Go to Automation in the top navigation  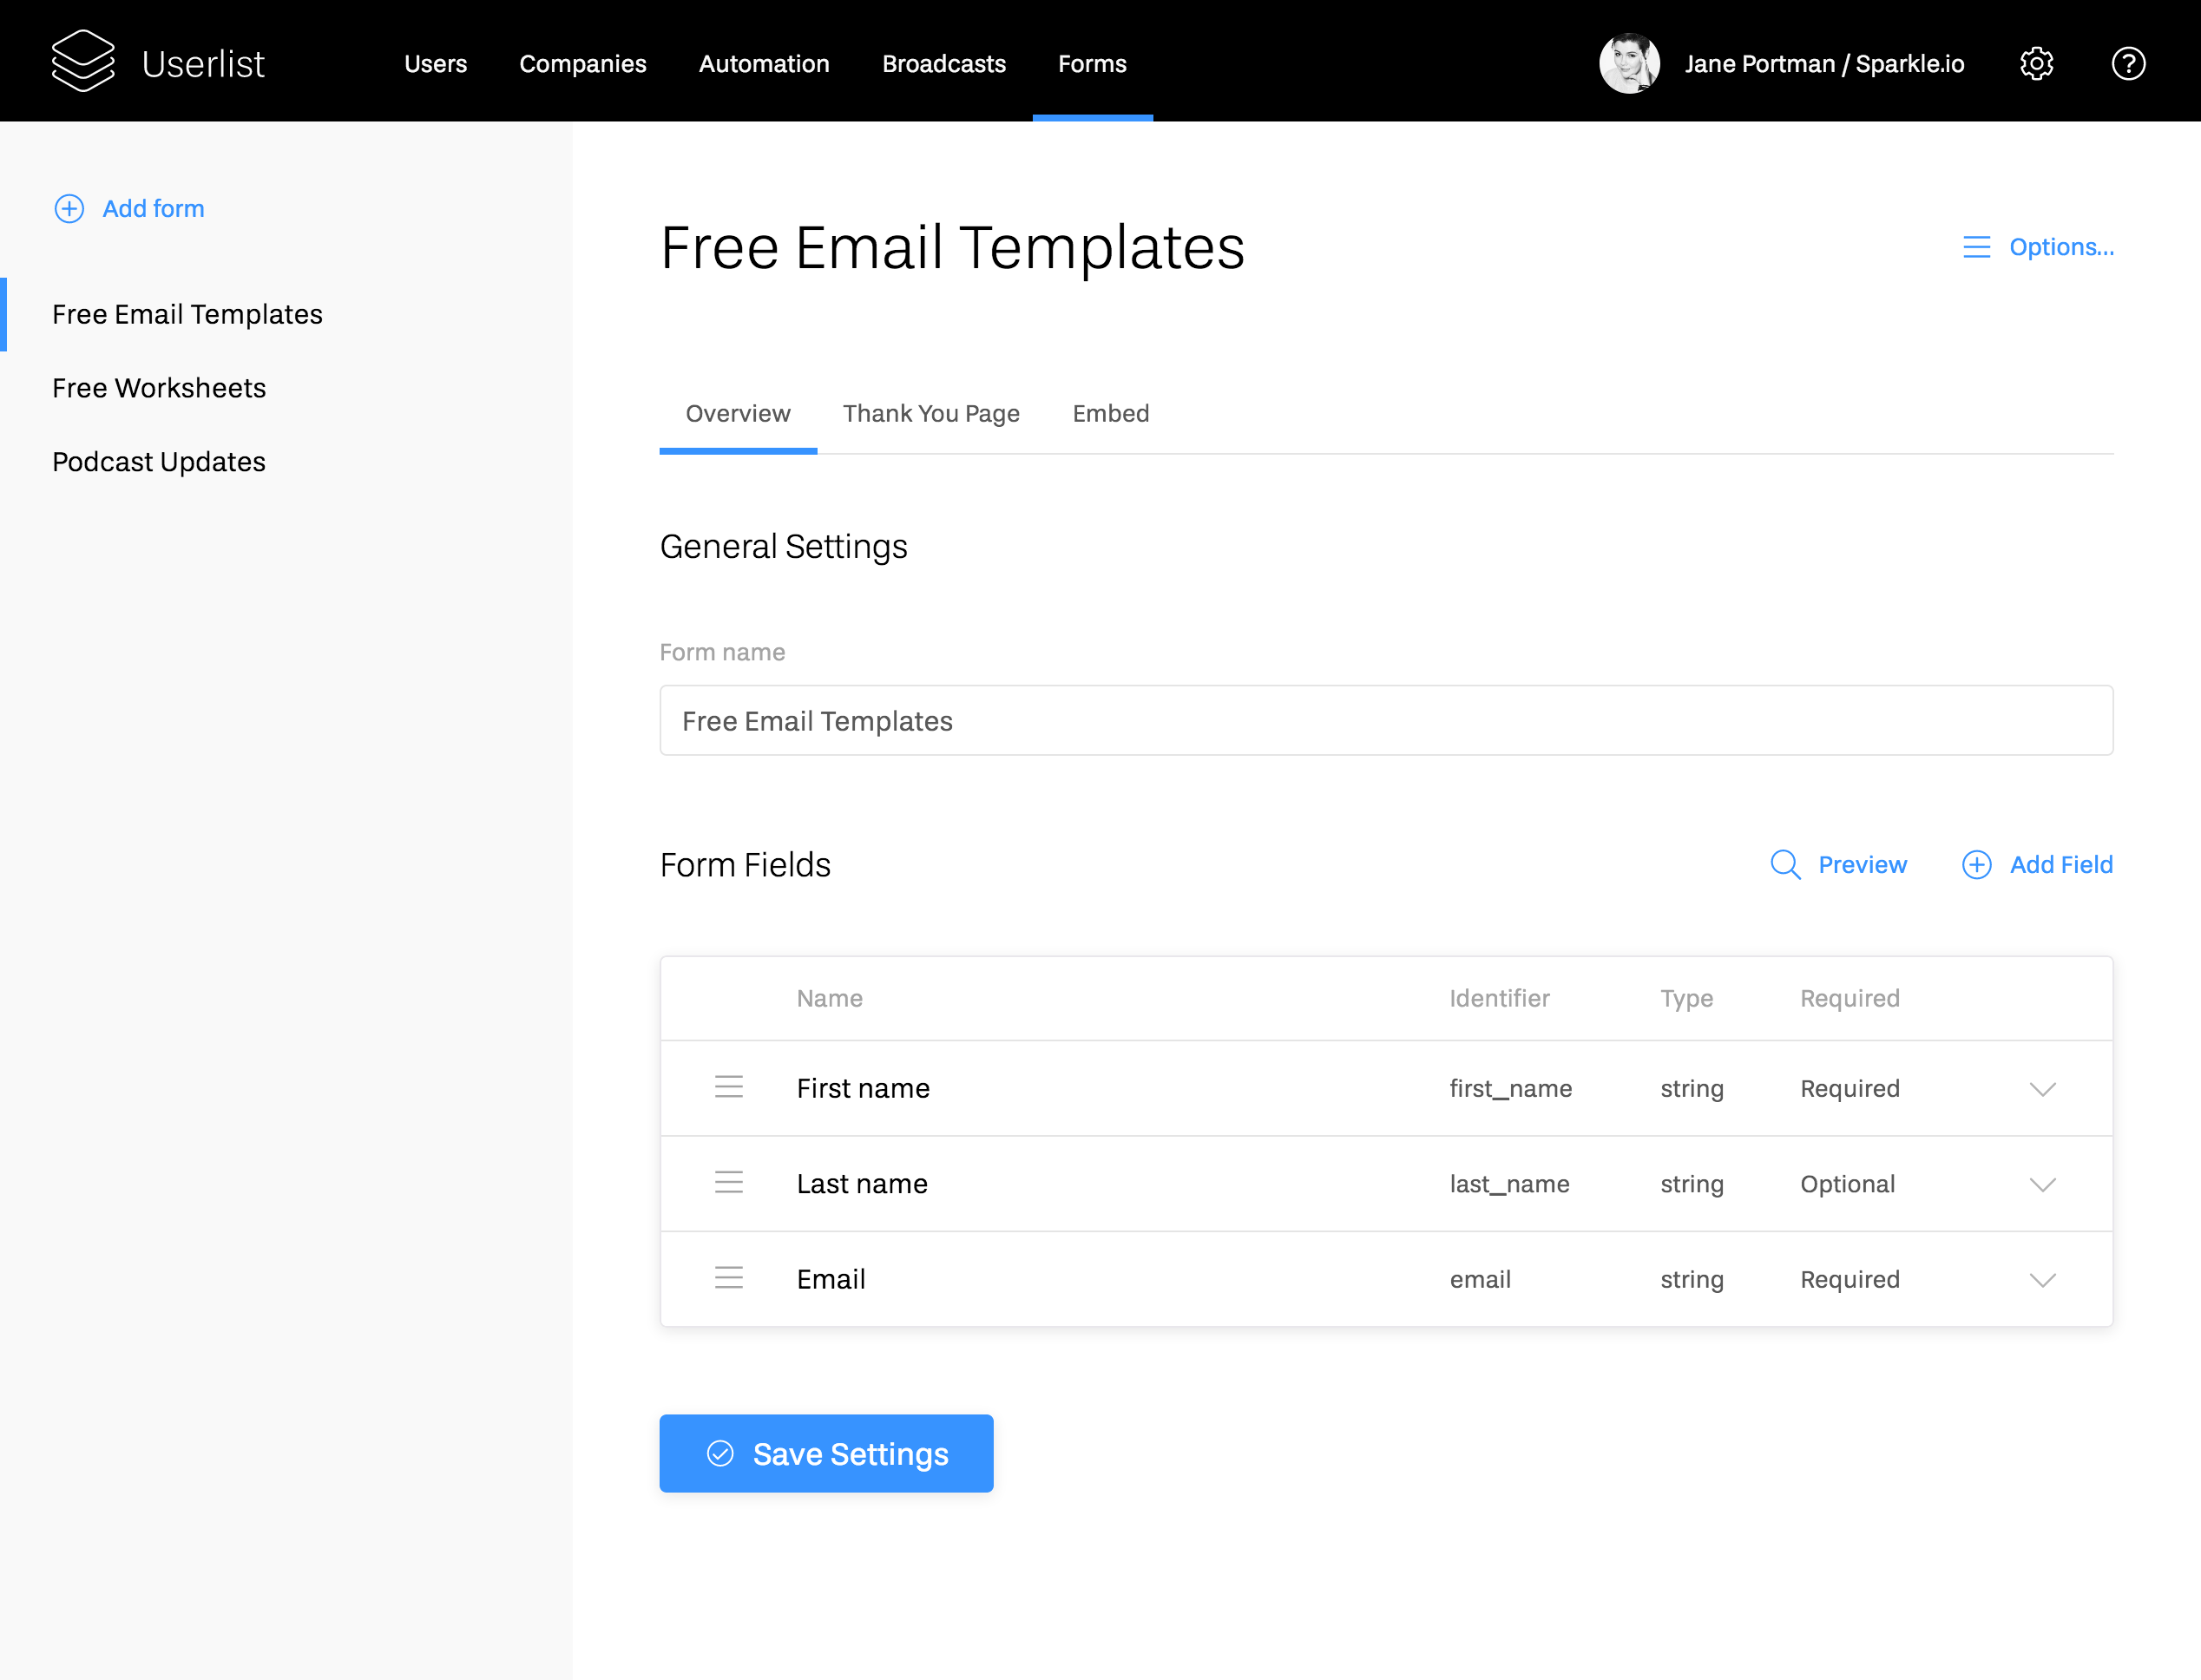(764, 64)
